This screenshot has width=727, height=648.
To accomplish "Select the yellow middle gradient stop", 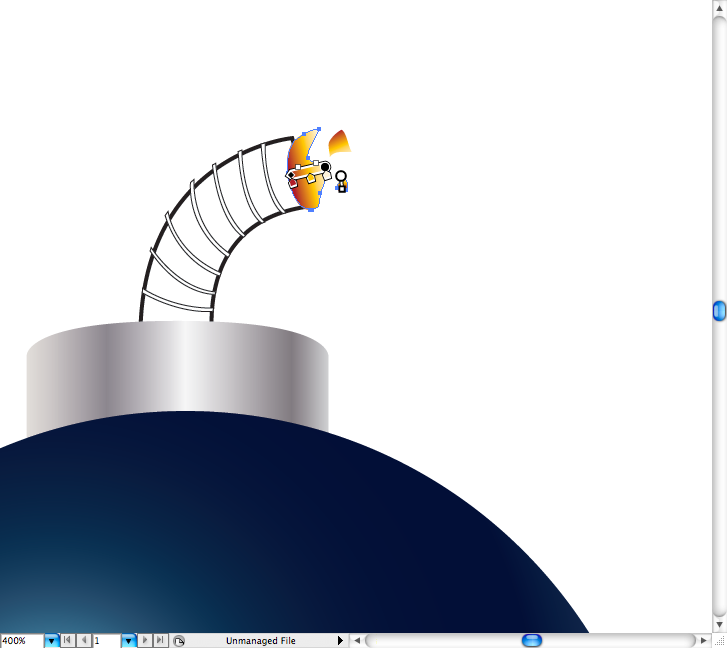I will pos(311,178).
